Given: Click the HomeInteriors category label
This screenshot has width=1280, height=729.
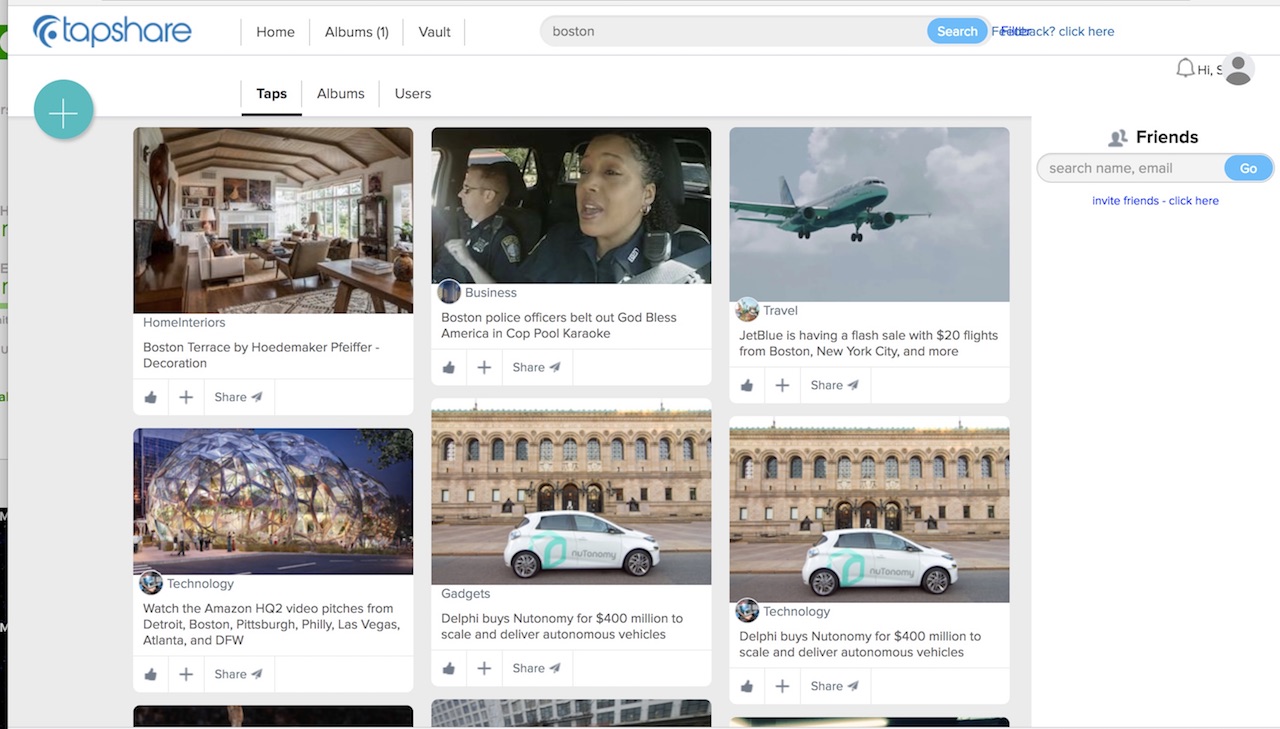Looking at the screenshot, I should pyautogui.click(x=184, y=323).
